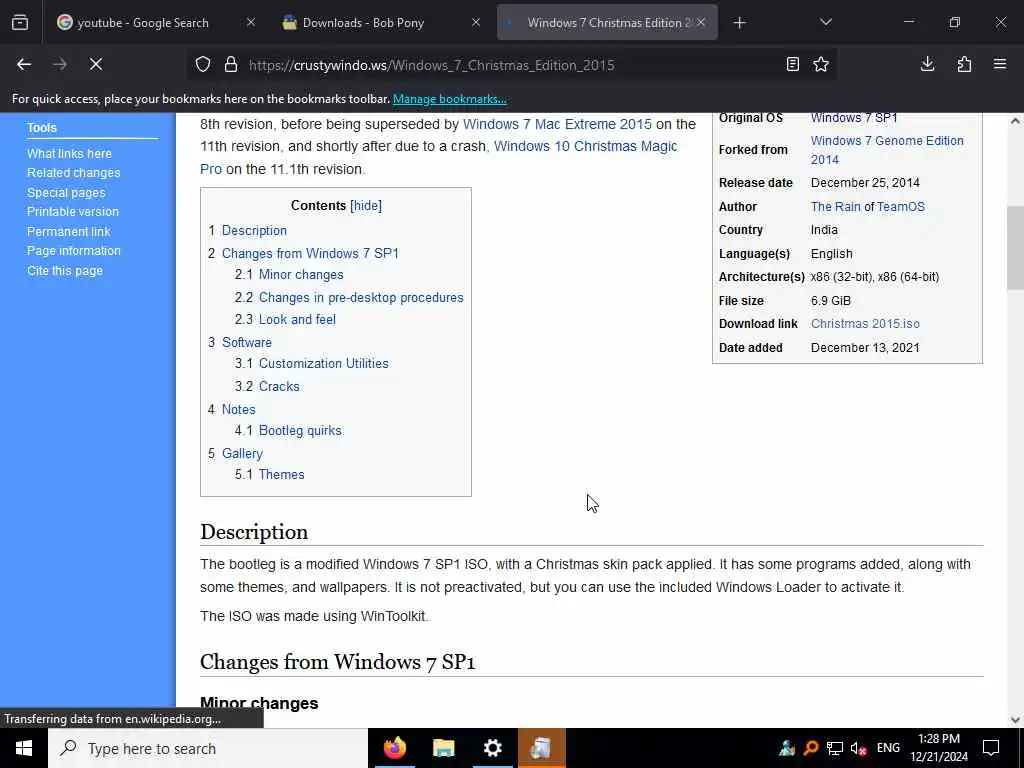Open the extensions puzzle icon
This screenshot has width=1024, height=768.
964,64
